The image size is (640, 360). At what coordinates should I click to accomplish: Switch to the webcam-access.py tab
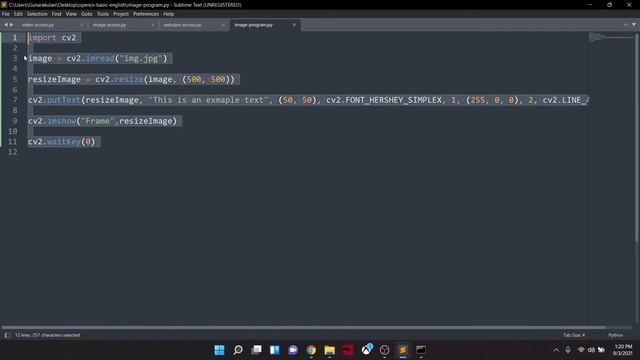pos(182,25)
